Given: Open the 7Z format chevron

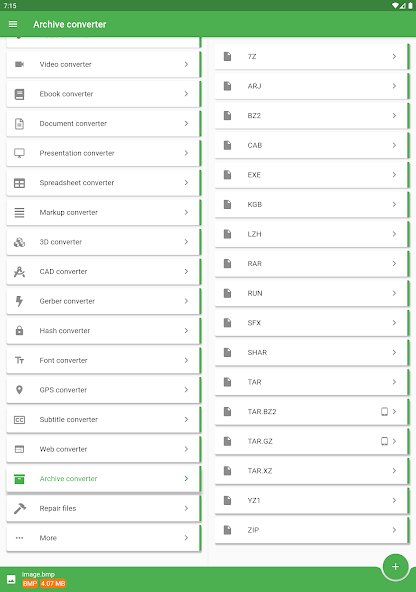Looking at the screenshot, I should point(394,56).
